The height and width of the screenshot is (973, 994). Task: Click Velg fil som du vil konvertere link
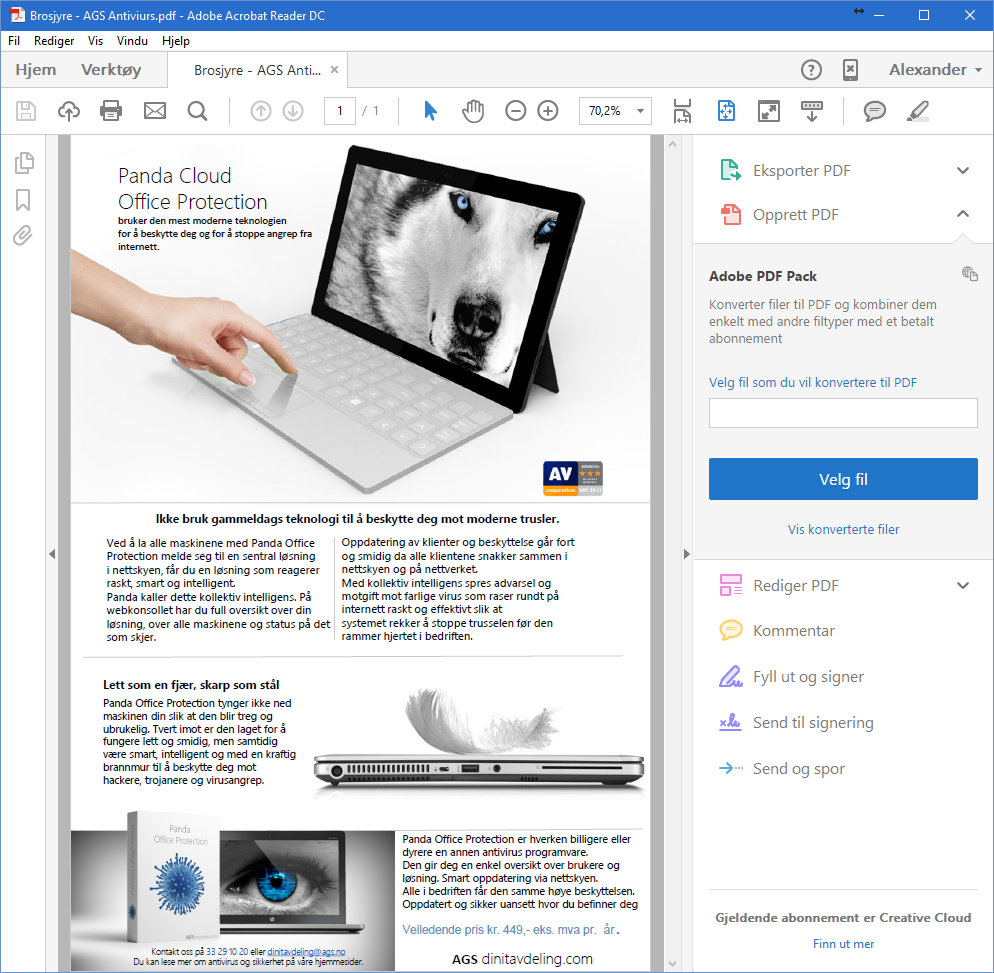click(x=813, y=382)
